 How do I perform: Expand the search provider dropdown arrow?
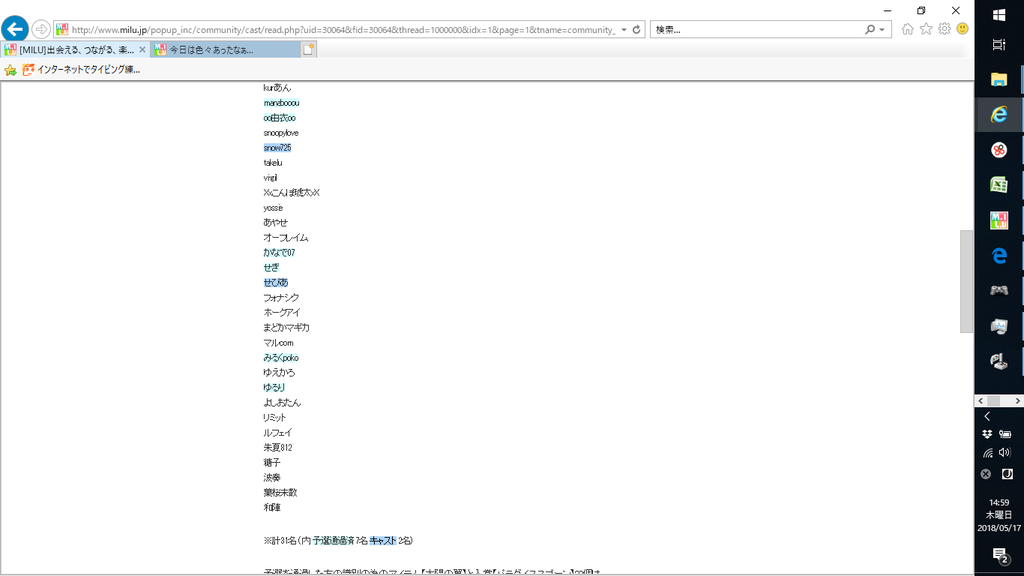pos(882,30)
